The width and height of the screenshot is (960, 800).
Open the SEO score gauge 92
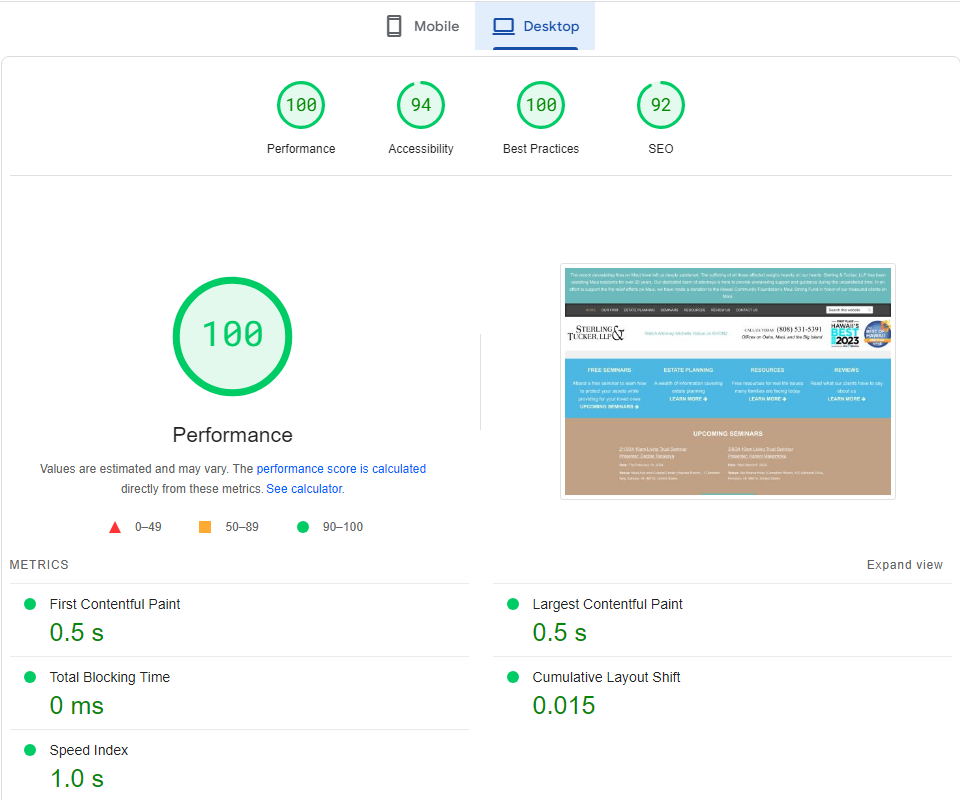(x=661, y=105)
